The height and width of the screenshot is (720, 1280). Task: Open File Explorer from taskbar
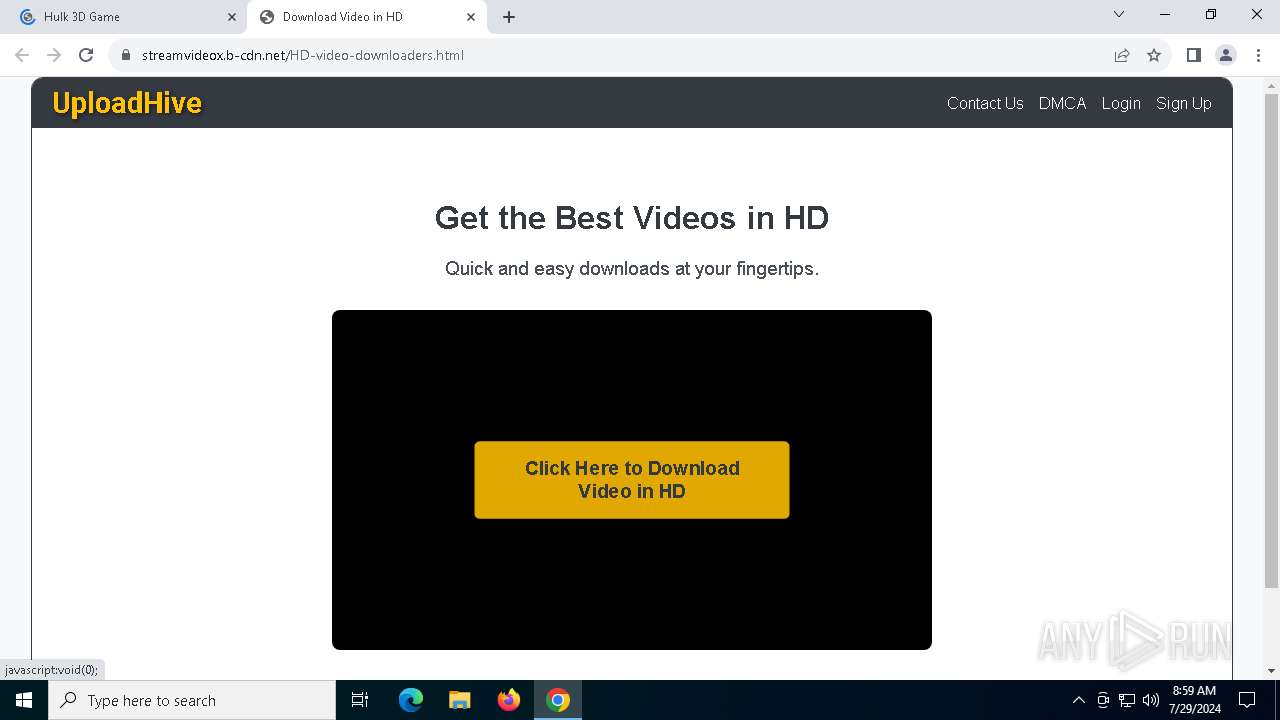pyautogui.click(x=459, y=700)
